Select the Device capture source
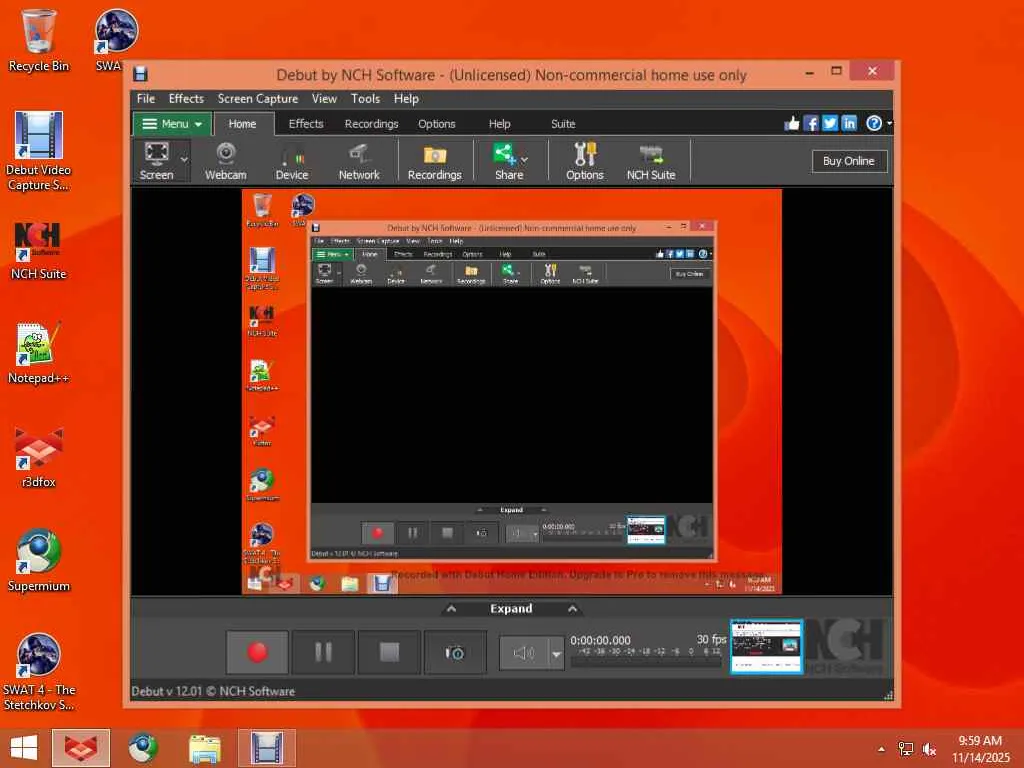This screenshot has width=1024, height=768. [291, 161]
